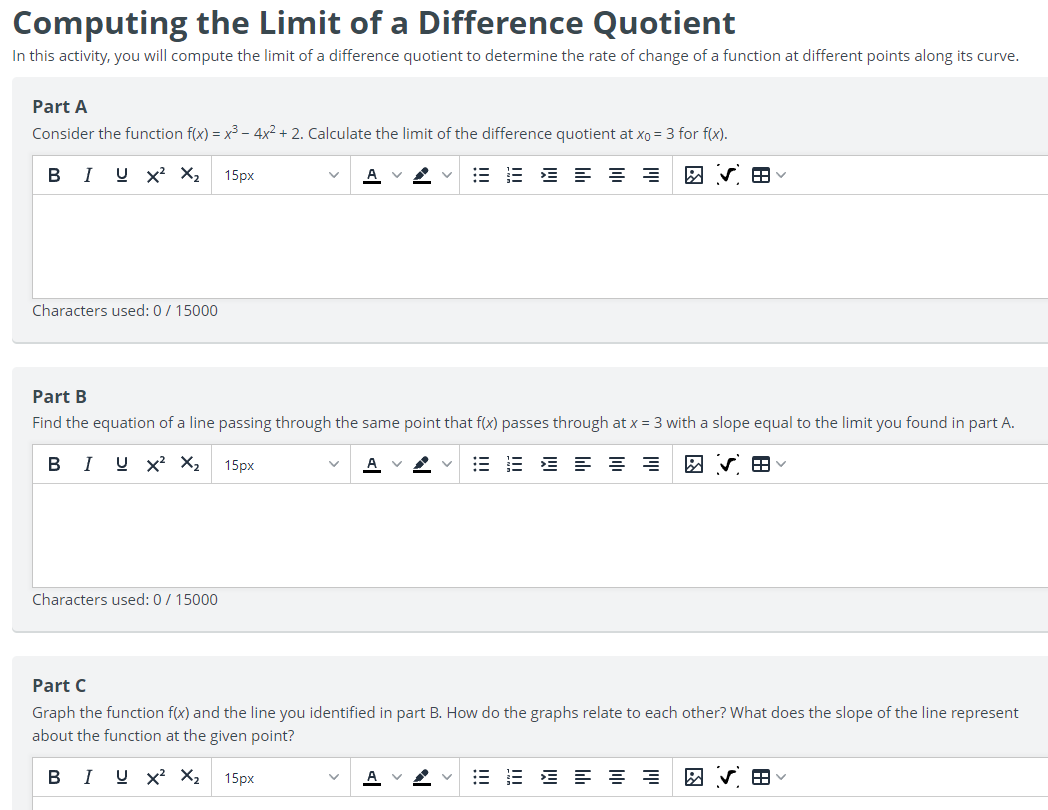Increase indent in the Part B editor
Viewport: 1048px width, 810px height.
548,464
